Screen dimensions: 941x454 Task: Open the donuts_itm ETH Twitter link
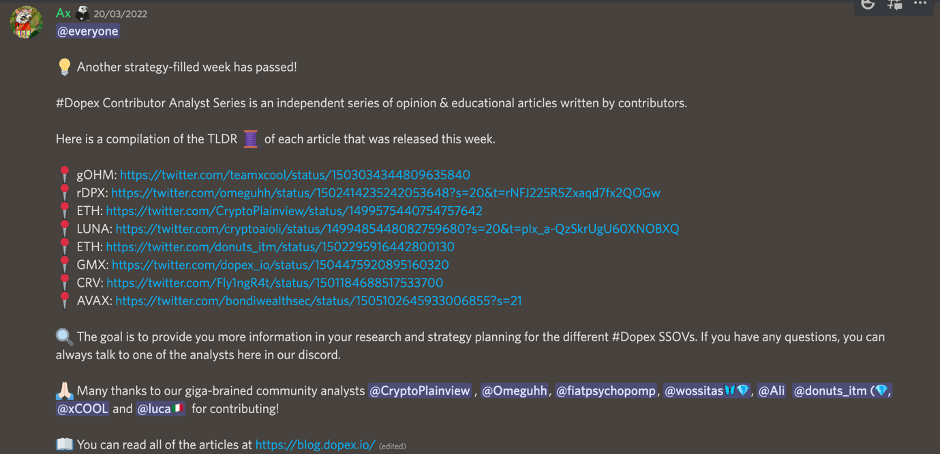click(280, 246)
